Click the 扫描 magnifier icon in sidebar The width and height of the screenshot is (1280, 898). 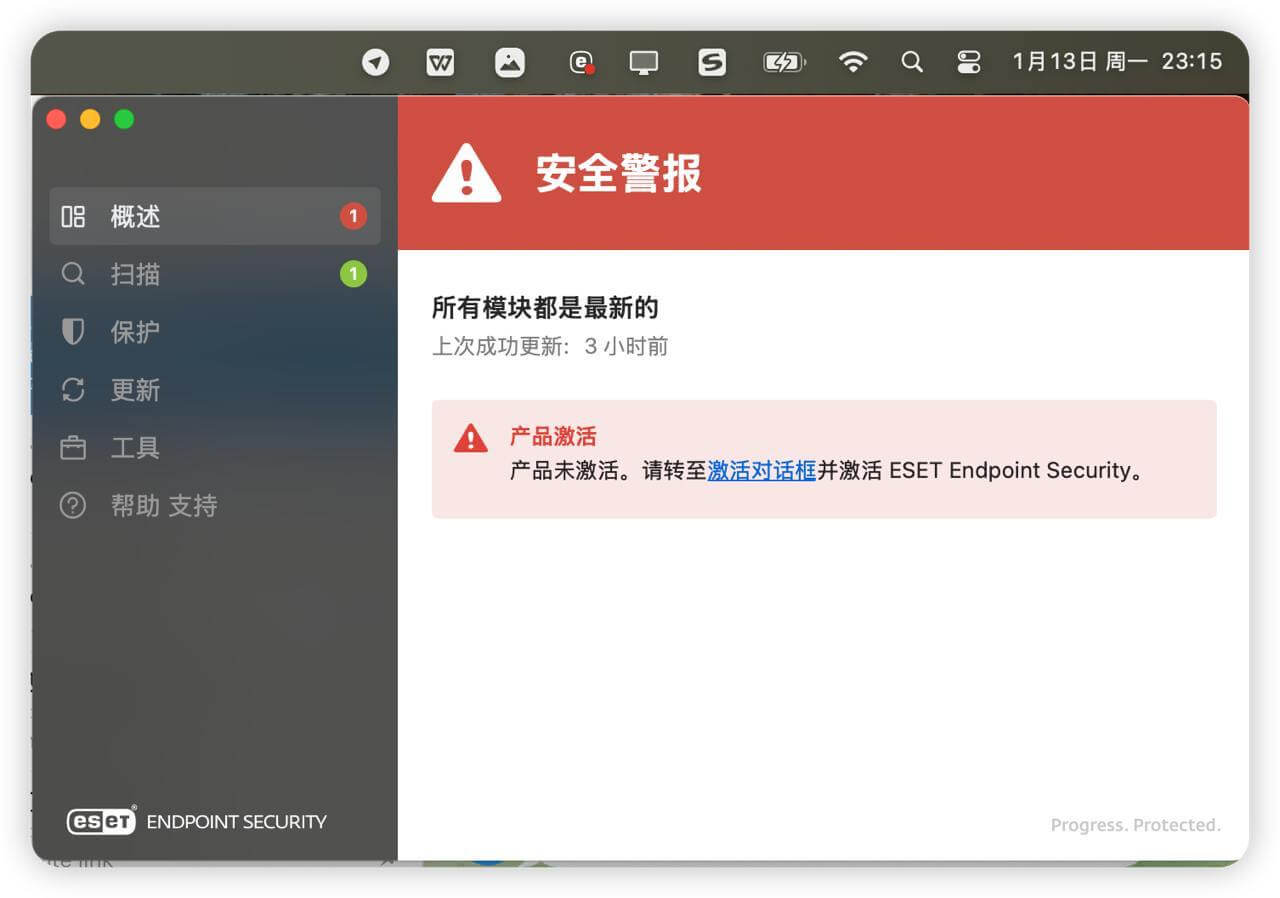tap(73, 274)
